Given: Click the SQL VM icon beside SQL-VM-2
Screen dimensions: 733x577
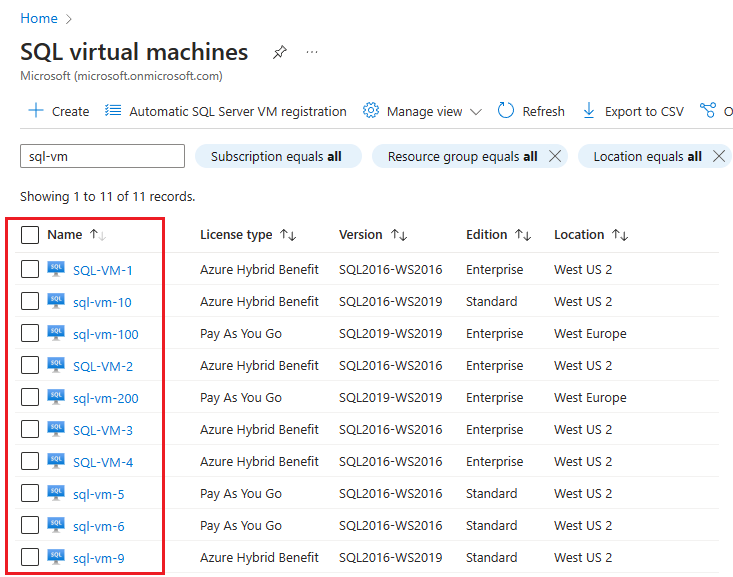Looking at the screenshot, I should pyautogui.click(x=56, y=365).
